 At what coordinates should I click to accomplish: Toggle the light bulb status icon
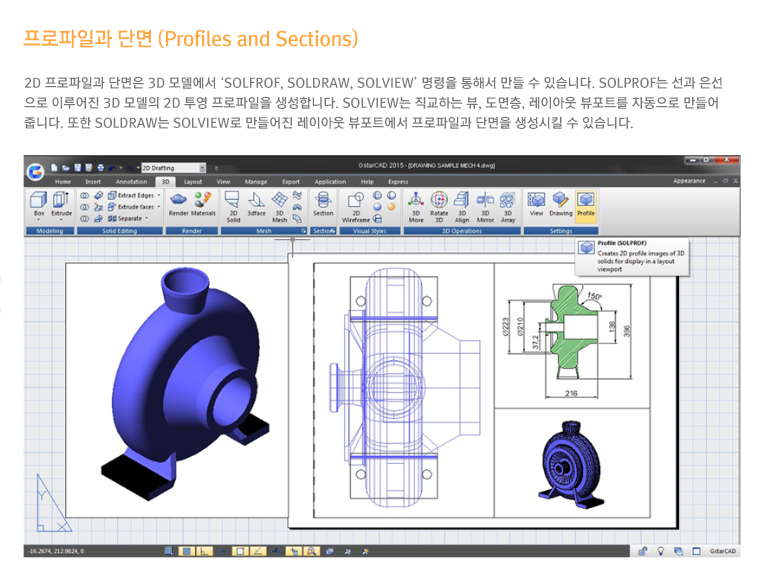660,551
